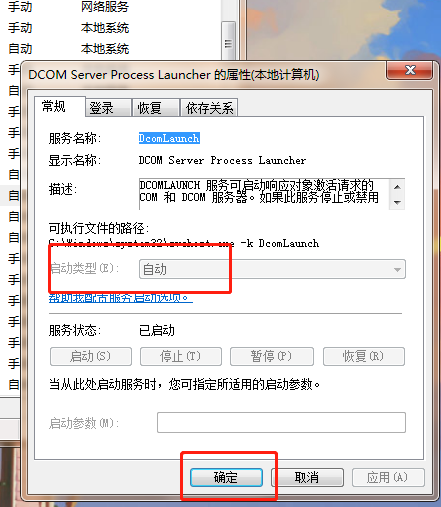Cancel with the 取消 button

point(307,477)
